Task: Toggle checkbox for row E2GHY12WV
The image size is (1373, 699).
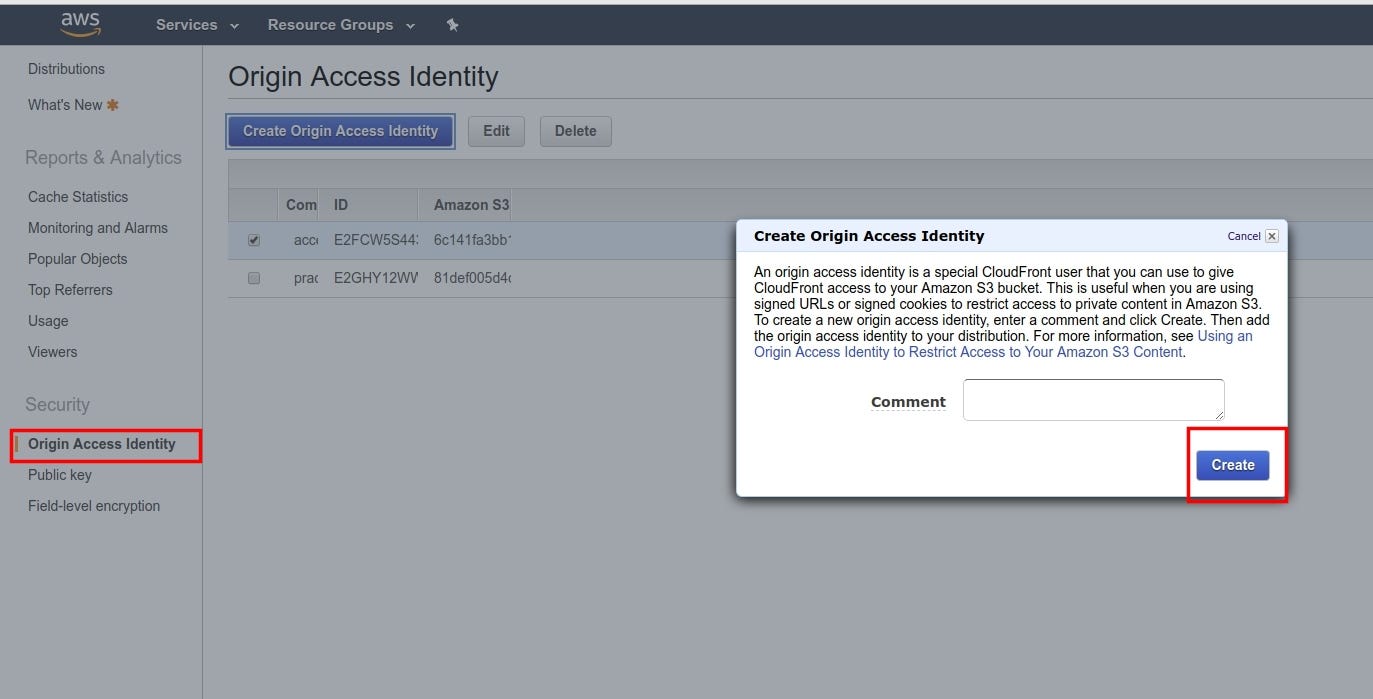Action: click(254, 278)
